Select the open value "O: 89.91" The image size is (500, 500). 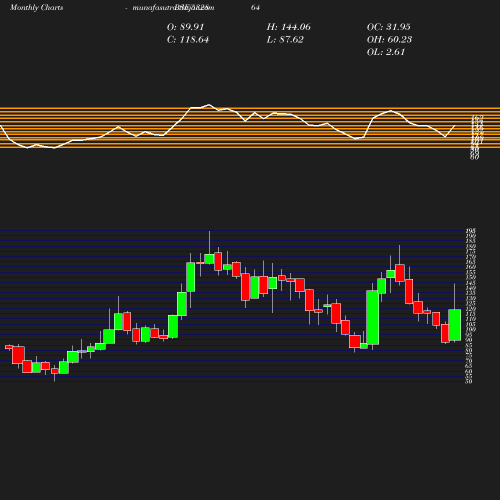[x=185, y=27]
